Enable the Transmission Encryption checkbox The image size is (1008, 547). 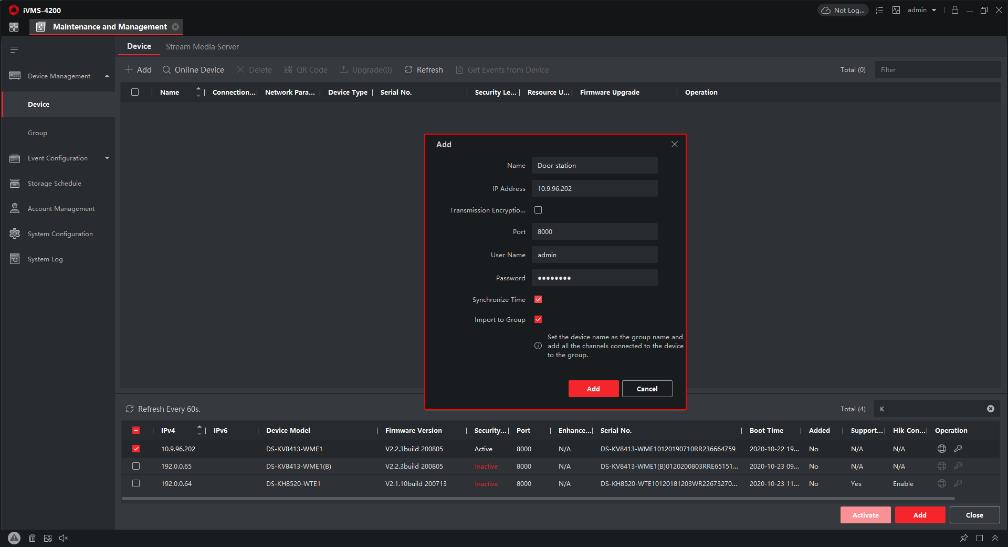[x=538, y=210]
